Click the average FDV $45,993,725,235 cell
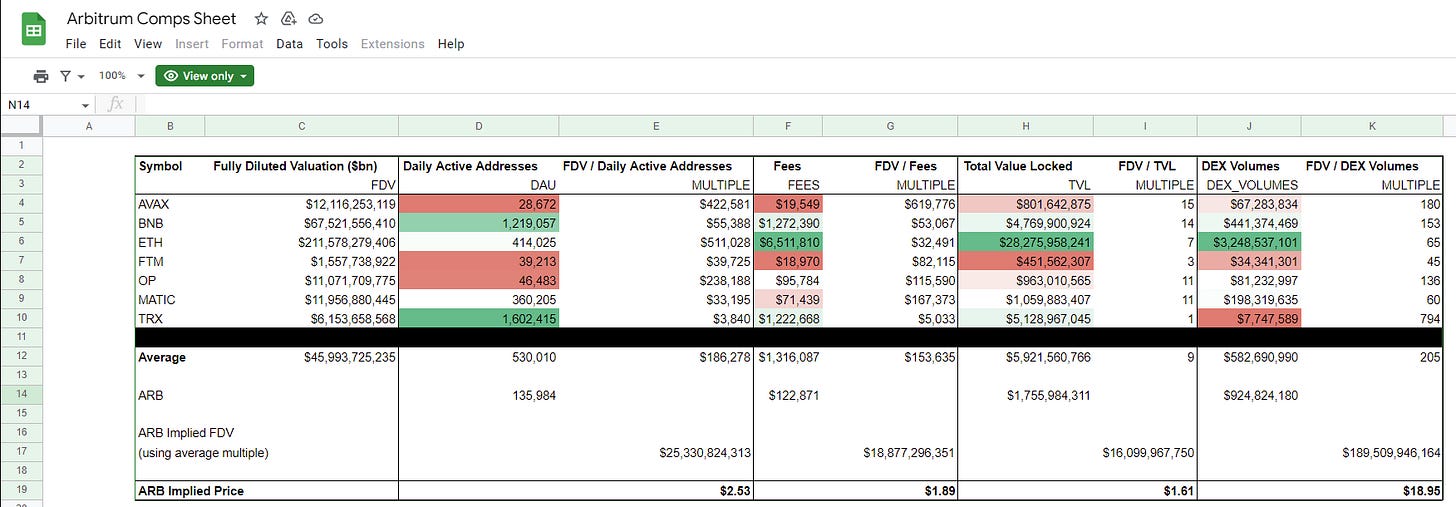The height and width of the screenshot is (507, 1456). click(302, 357)
